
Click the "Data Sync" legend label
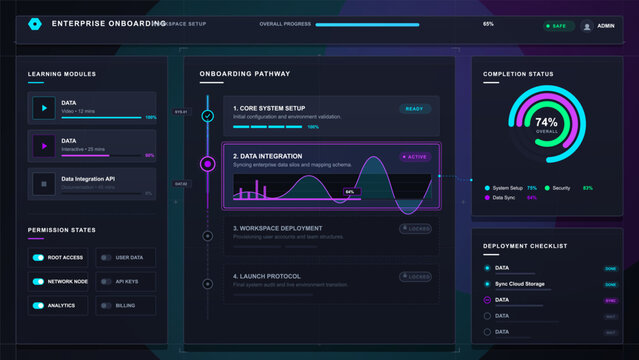(504, 198)
